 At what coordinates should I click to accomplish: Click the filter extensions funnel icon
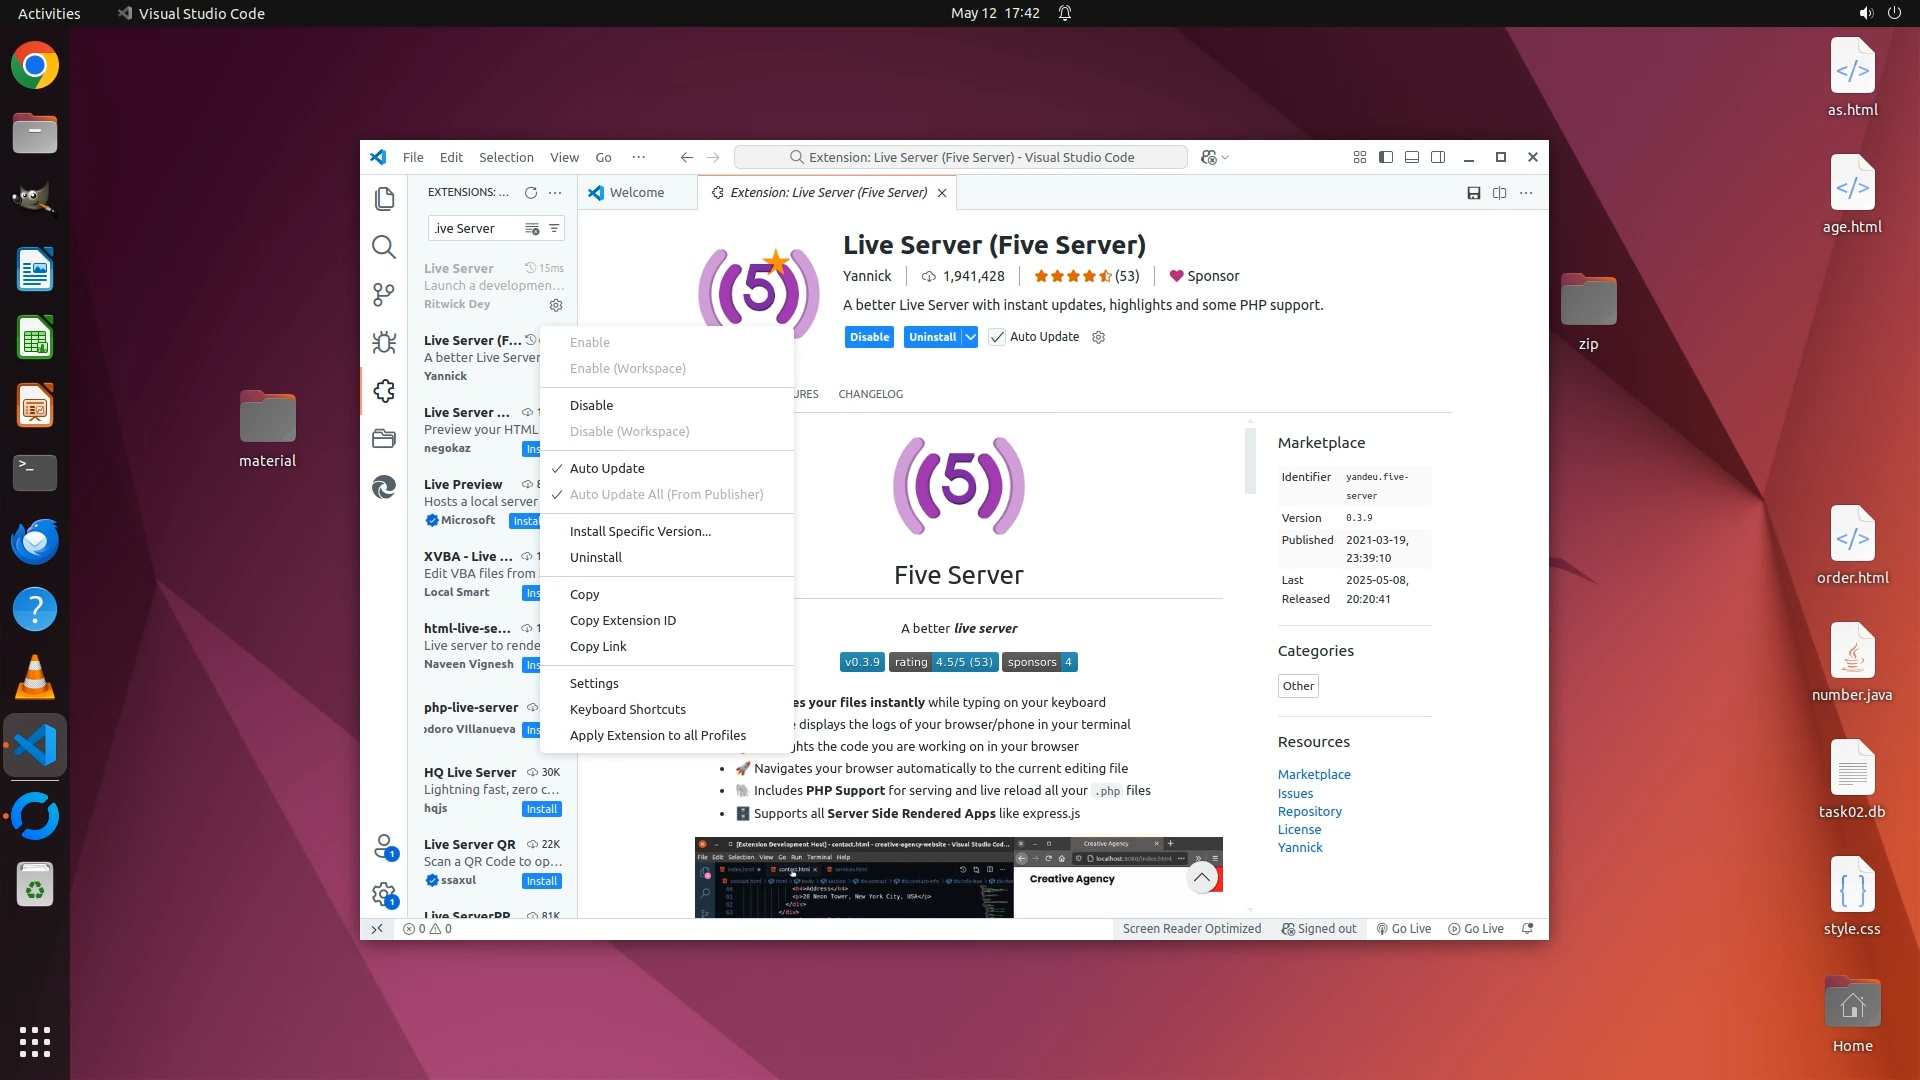click(554, 228)
